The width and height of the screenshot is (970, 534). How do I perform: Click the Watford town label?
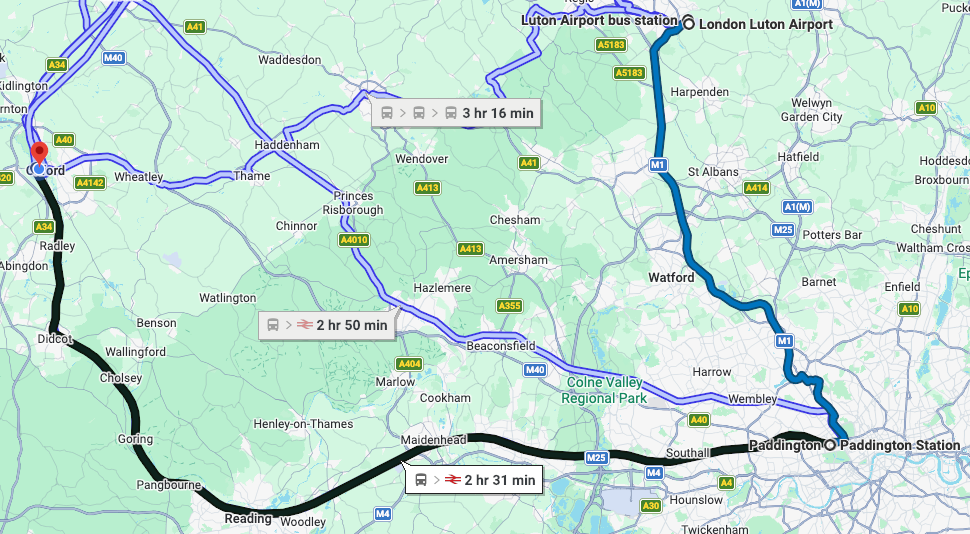(x=671, y=277)
